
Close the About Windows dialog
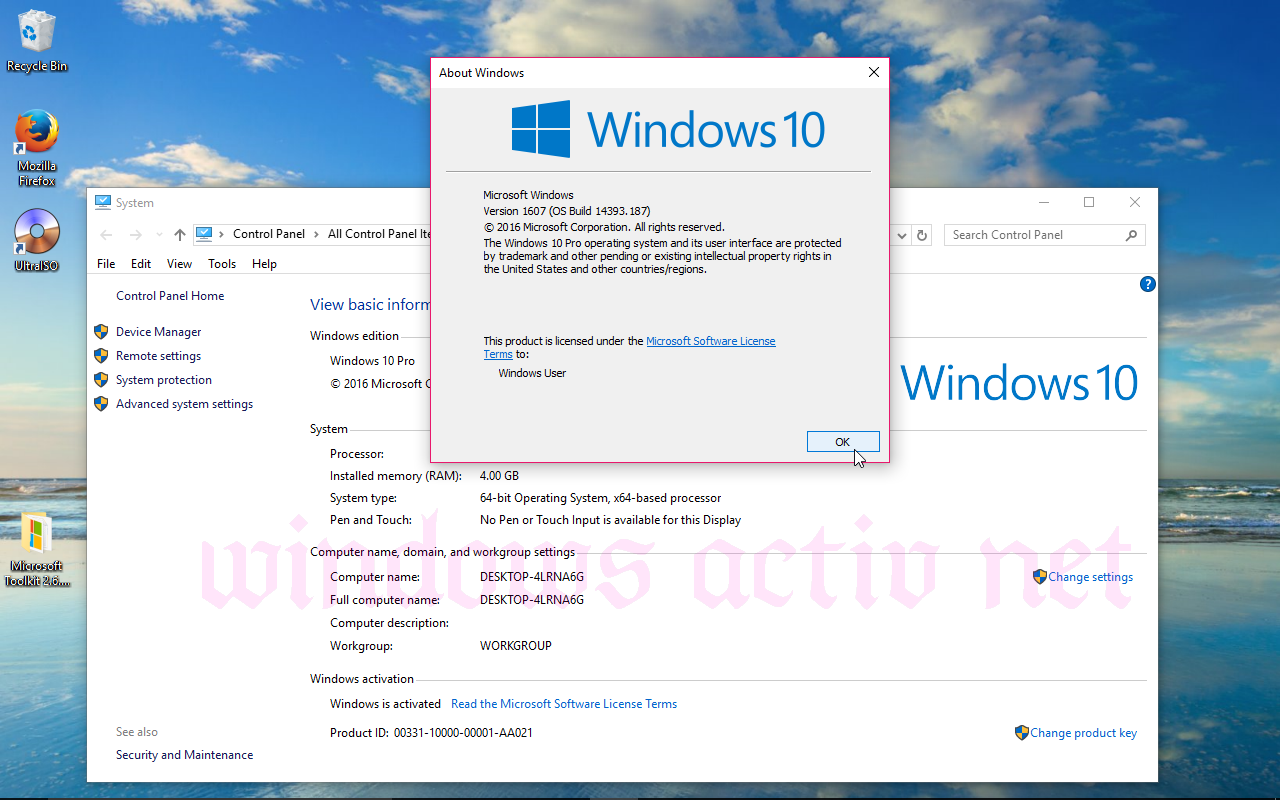point(873,72)
